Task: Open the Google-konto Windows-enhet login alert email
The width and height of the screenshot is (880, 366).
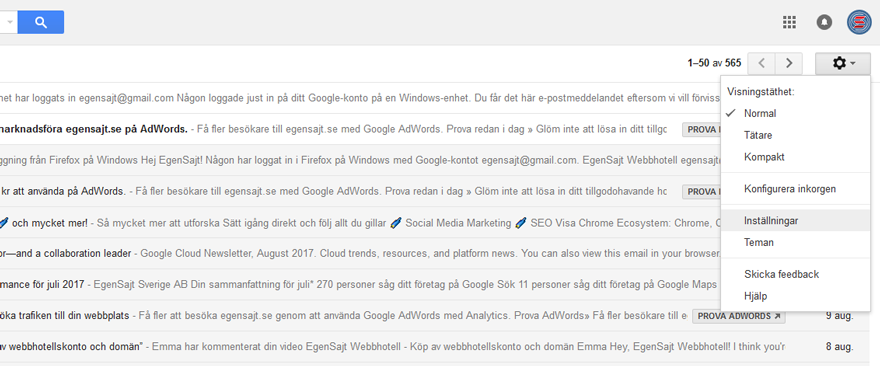Action: pos(359,98)
